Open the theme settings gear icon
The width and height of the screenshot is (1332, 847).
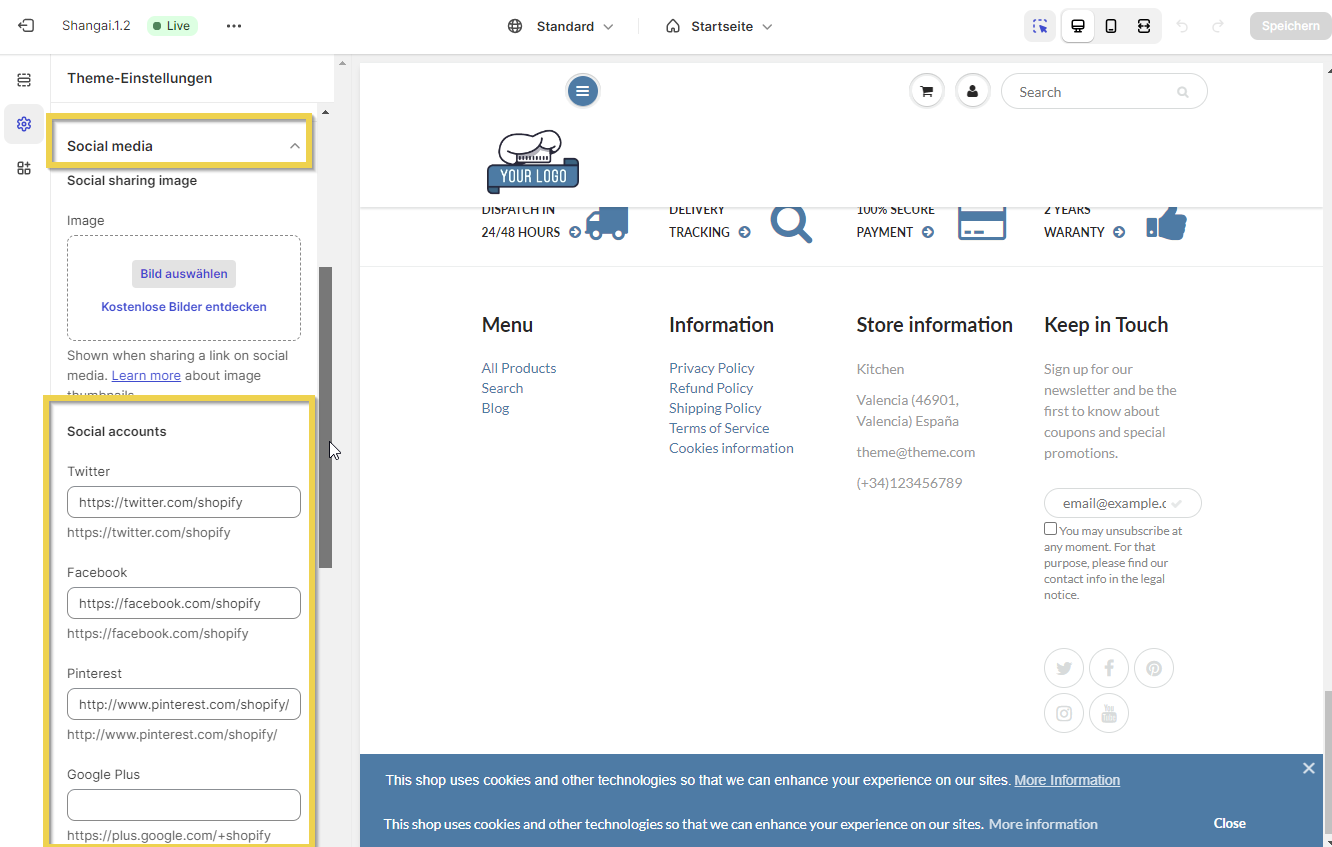(24, 124)
